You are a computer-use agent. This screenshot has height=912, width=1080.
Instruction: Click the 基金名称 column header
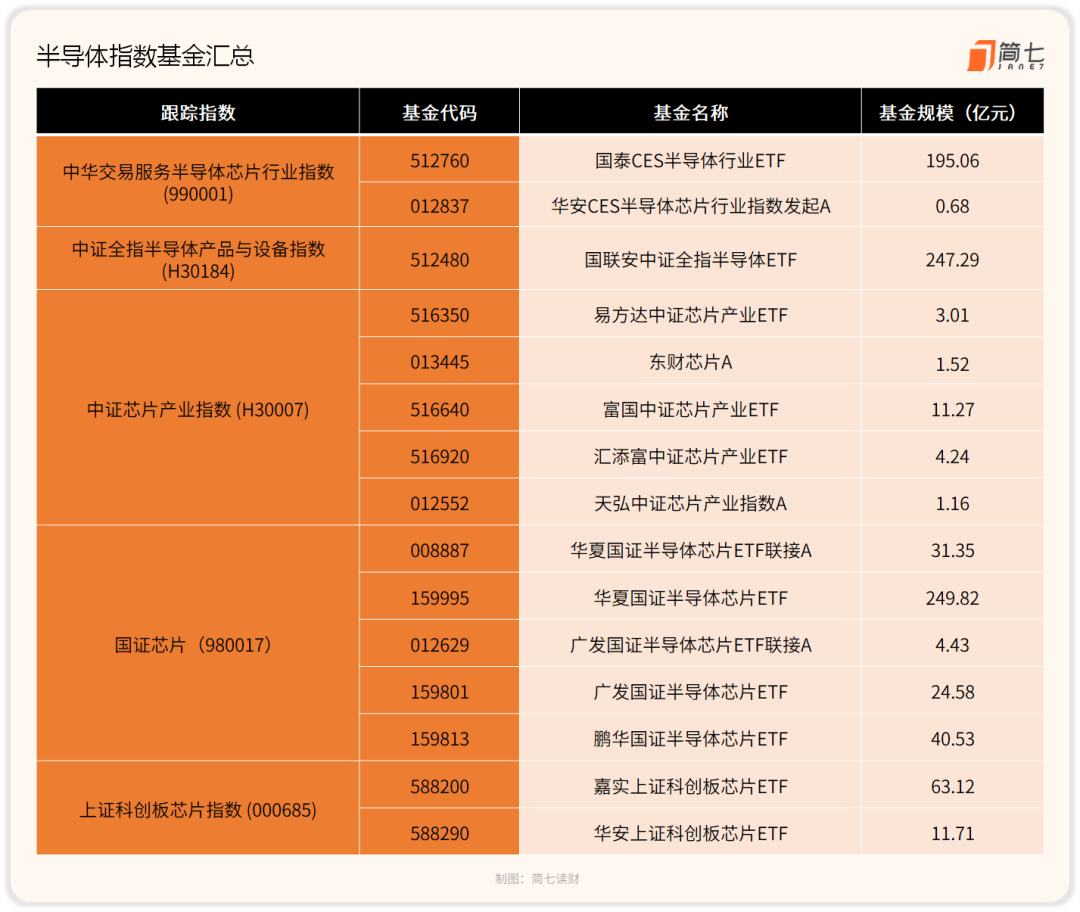tap(690, 112)
